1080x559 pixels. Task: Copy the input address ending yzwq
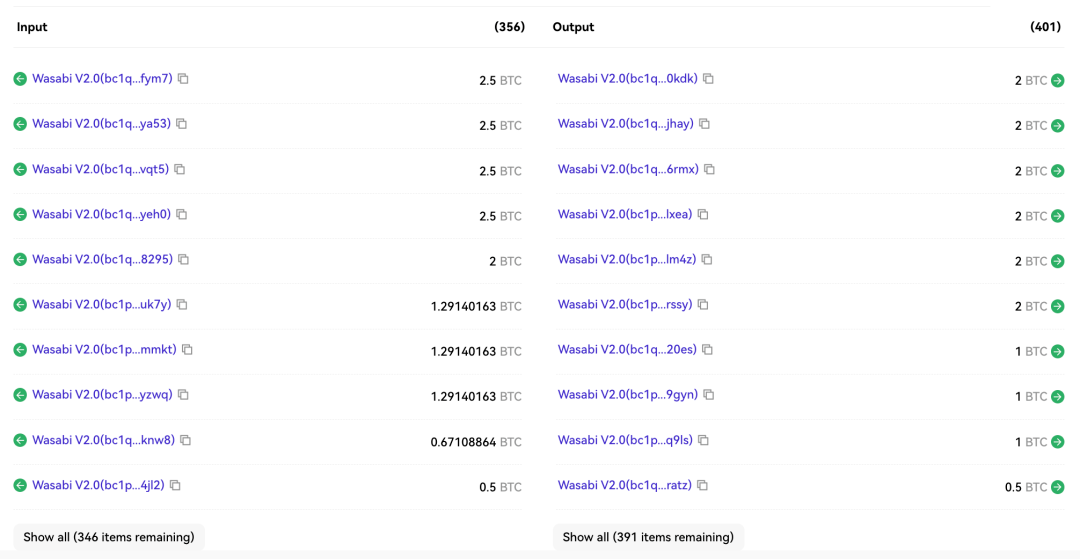(183, 394)
